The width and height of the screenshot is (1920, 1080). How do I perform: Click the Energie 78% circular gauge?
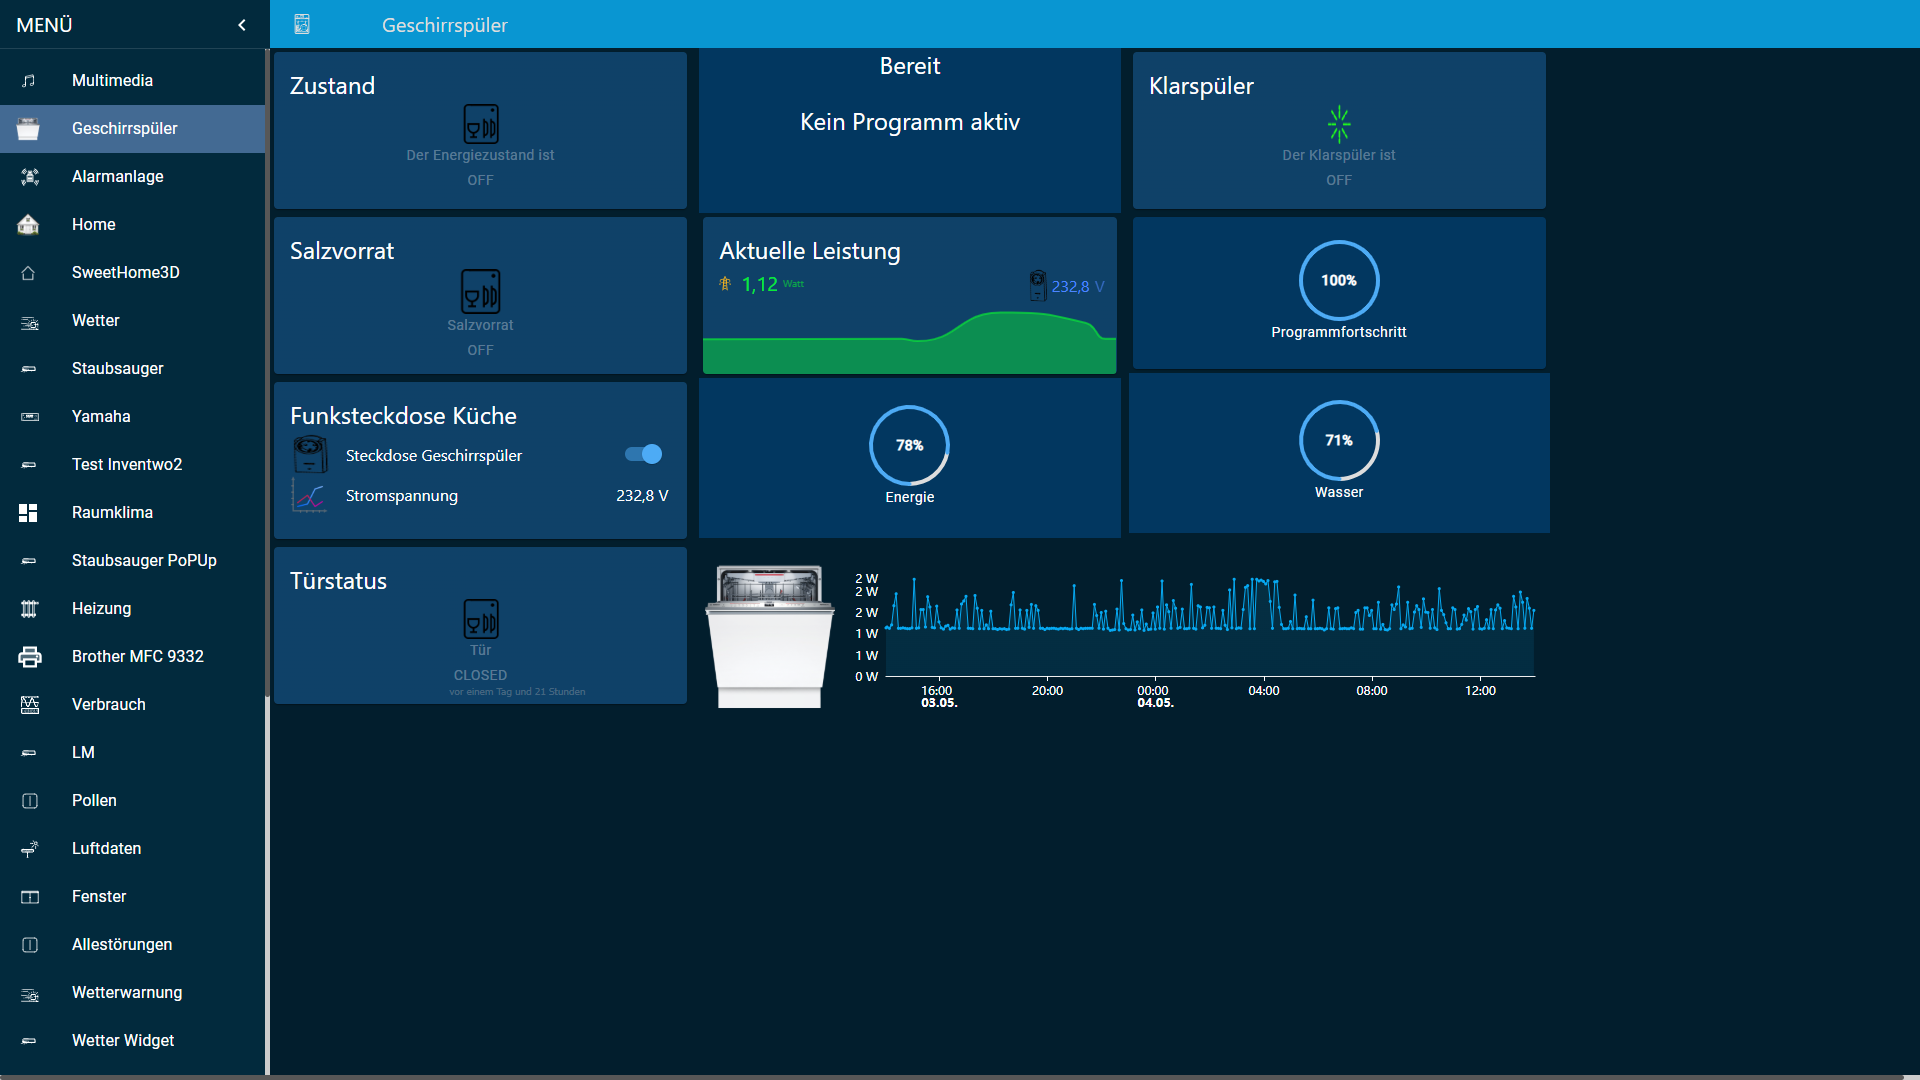pos(908,446)
